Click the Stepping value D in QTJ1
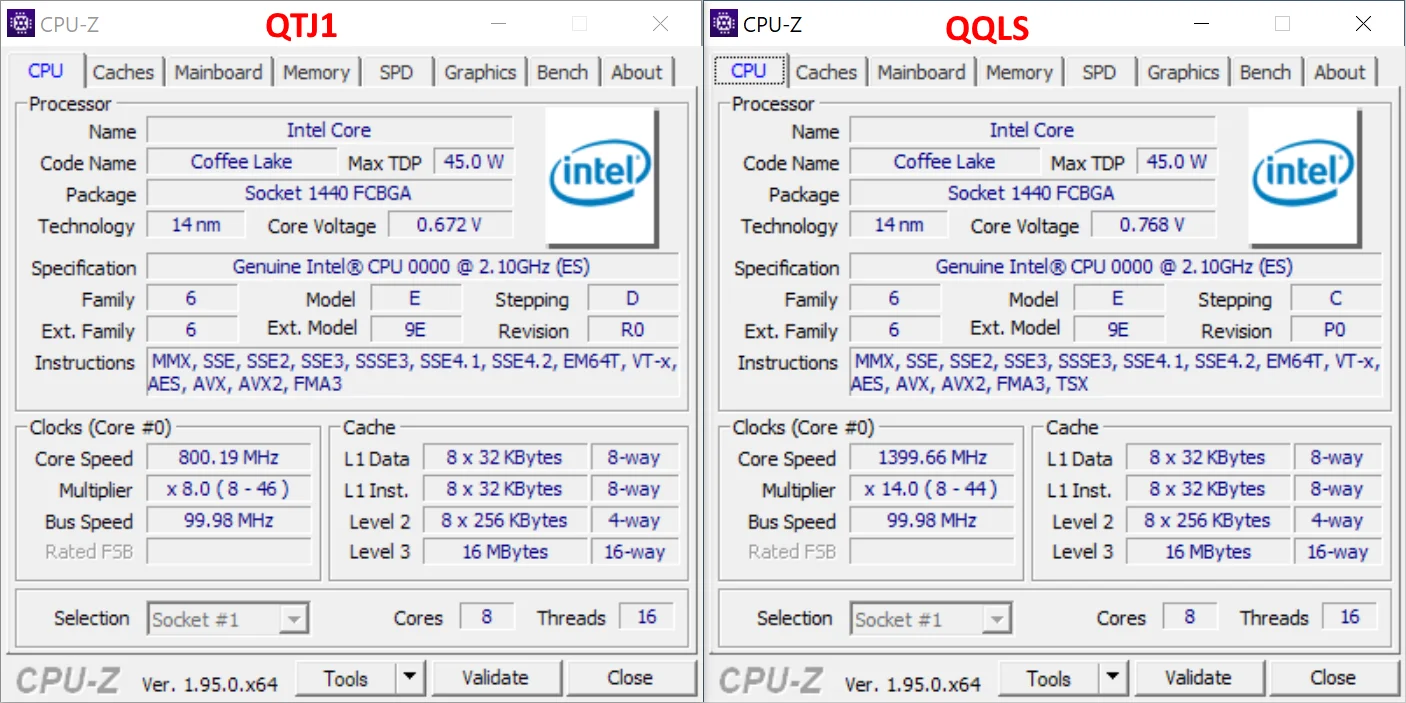 click(x=633, y=298)
